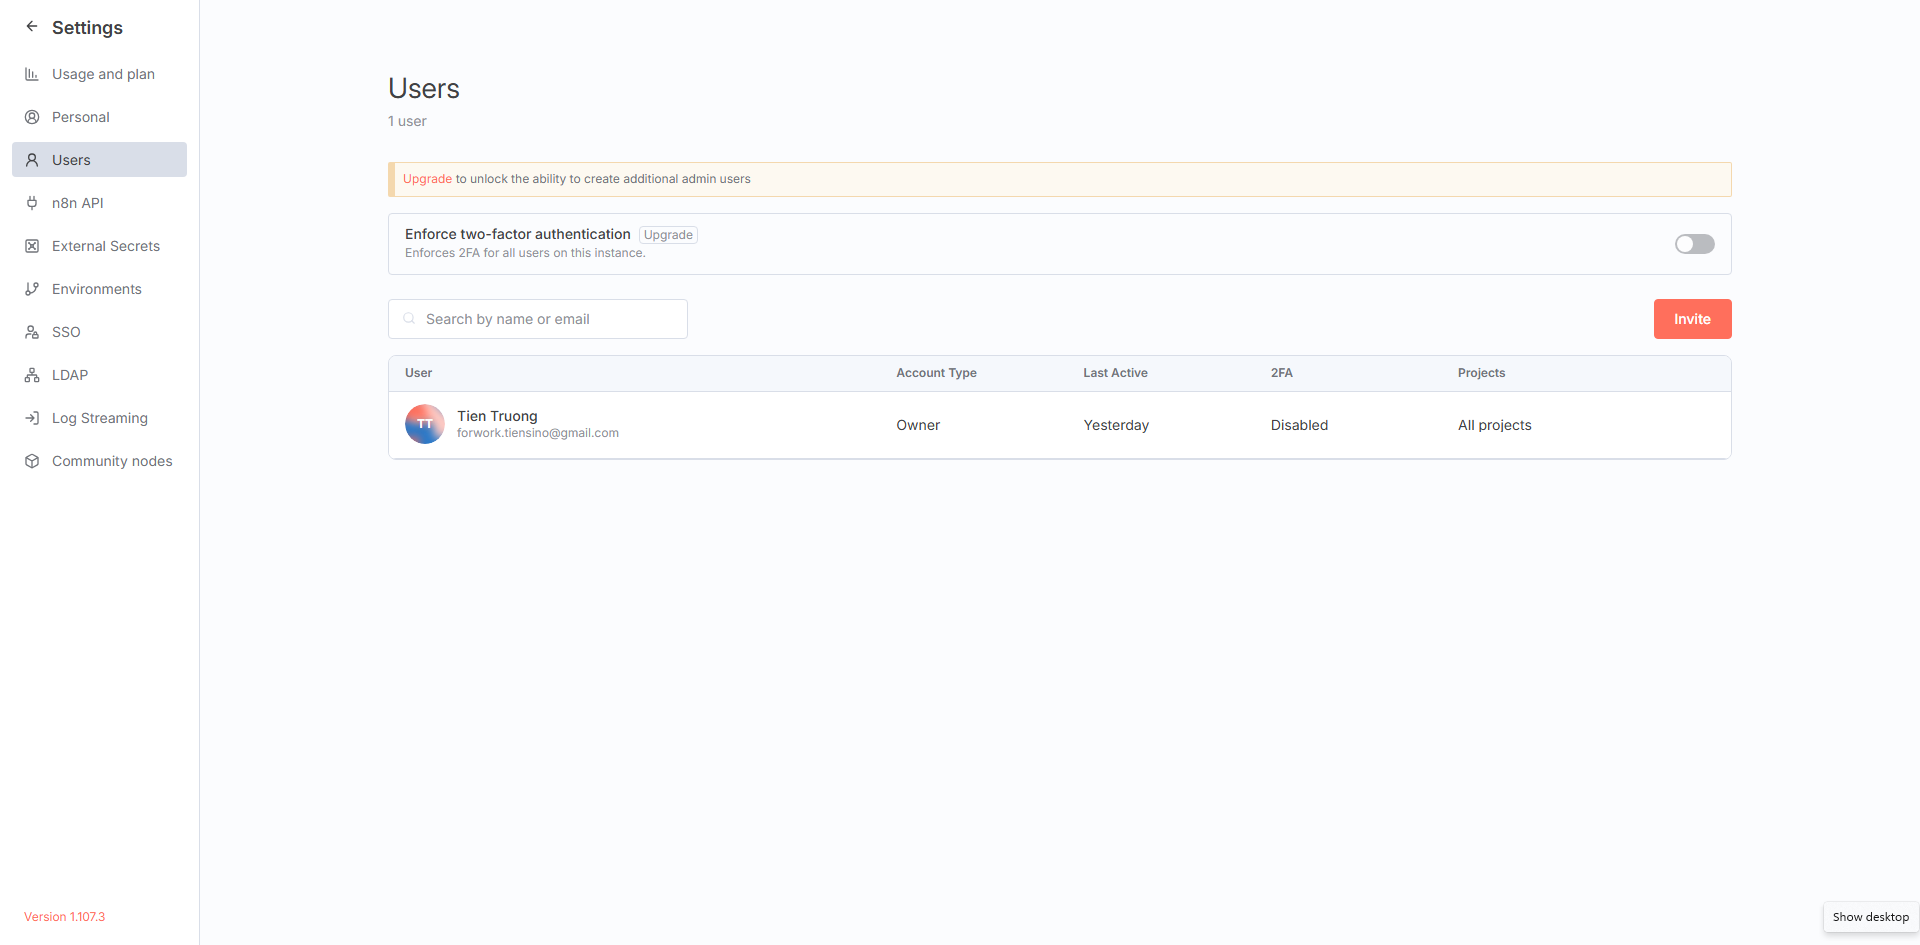Open Personal settings page
The height and width of the screenshot is (945, 1920).
point(99,117)
